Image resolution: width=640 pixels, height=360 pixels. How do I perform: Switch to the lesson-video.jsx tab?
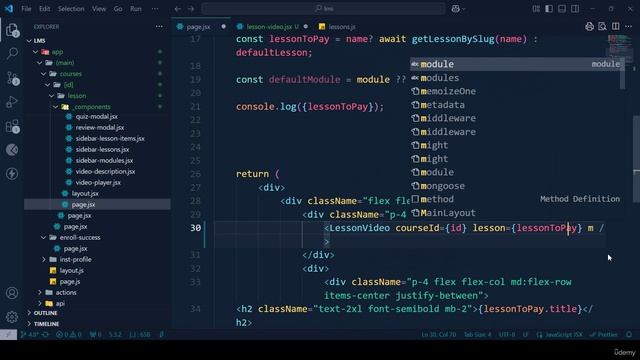click(269, 27)
